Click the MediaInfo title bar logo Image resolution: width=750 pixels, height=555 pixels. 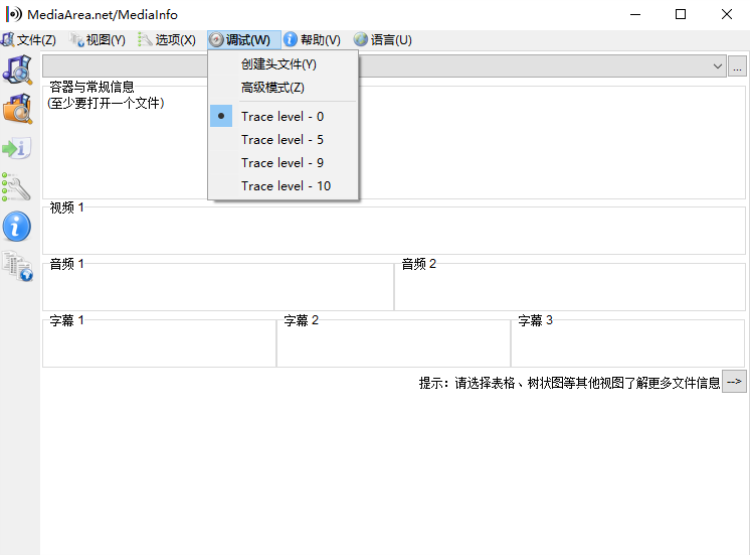[13, 14]
